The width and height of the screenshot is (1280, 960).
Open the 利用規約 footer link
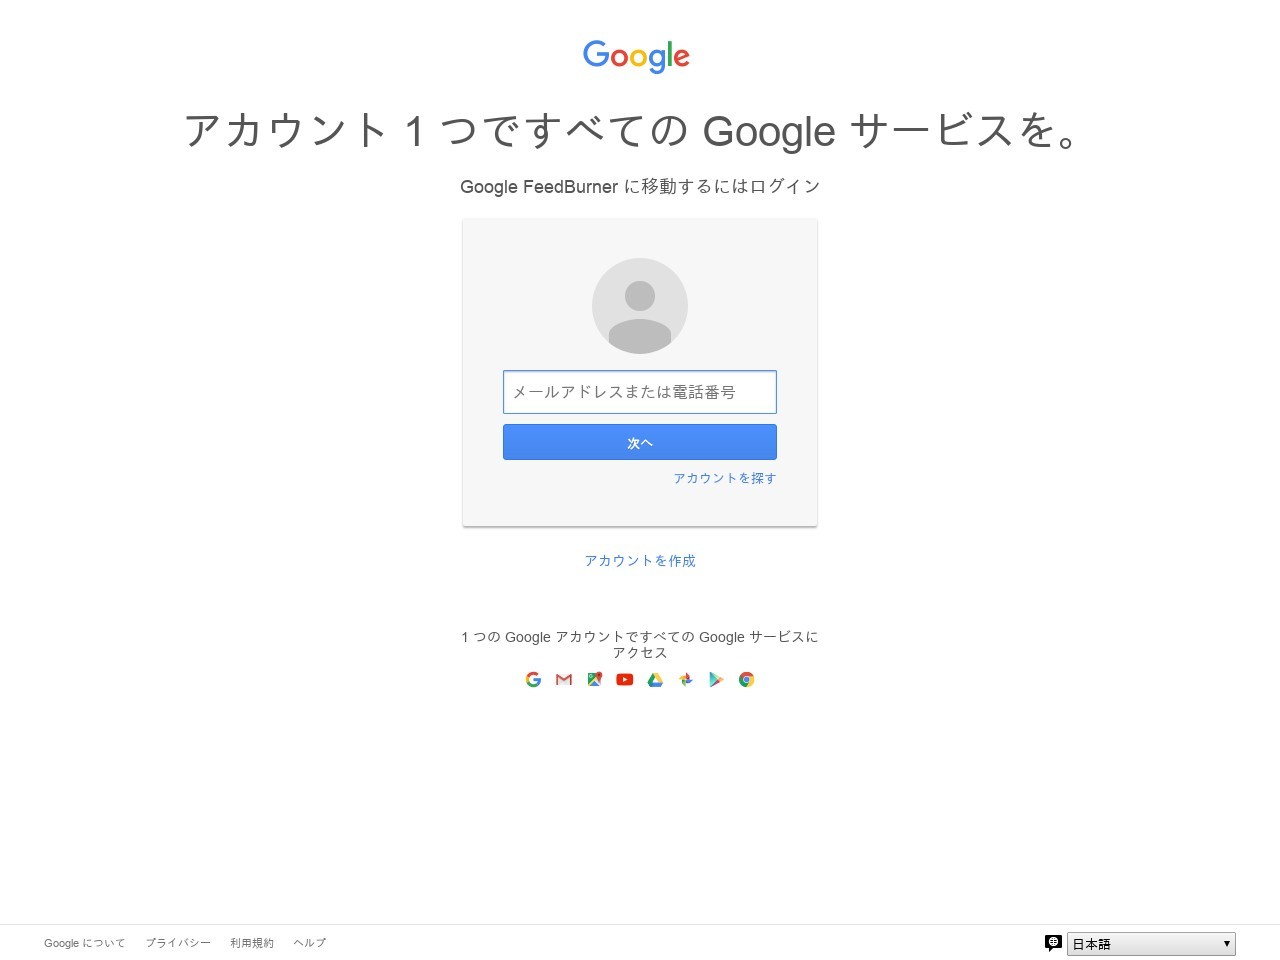point(252,943)
